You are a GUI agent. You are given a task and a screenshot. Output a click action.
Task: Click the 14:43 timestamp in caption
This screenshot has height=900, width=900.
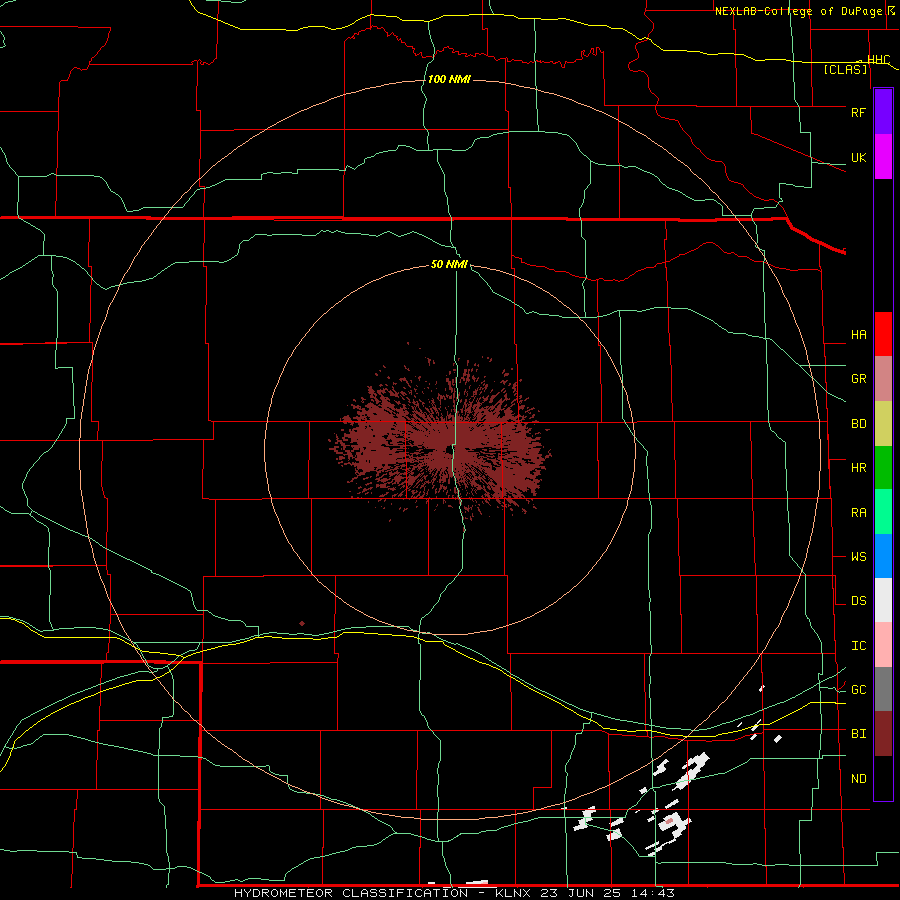[652, 893]
